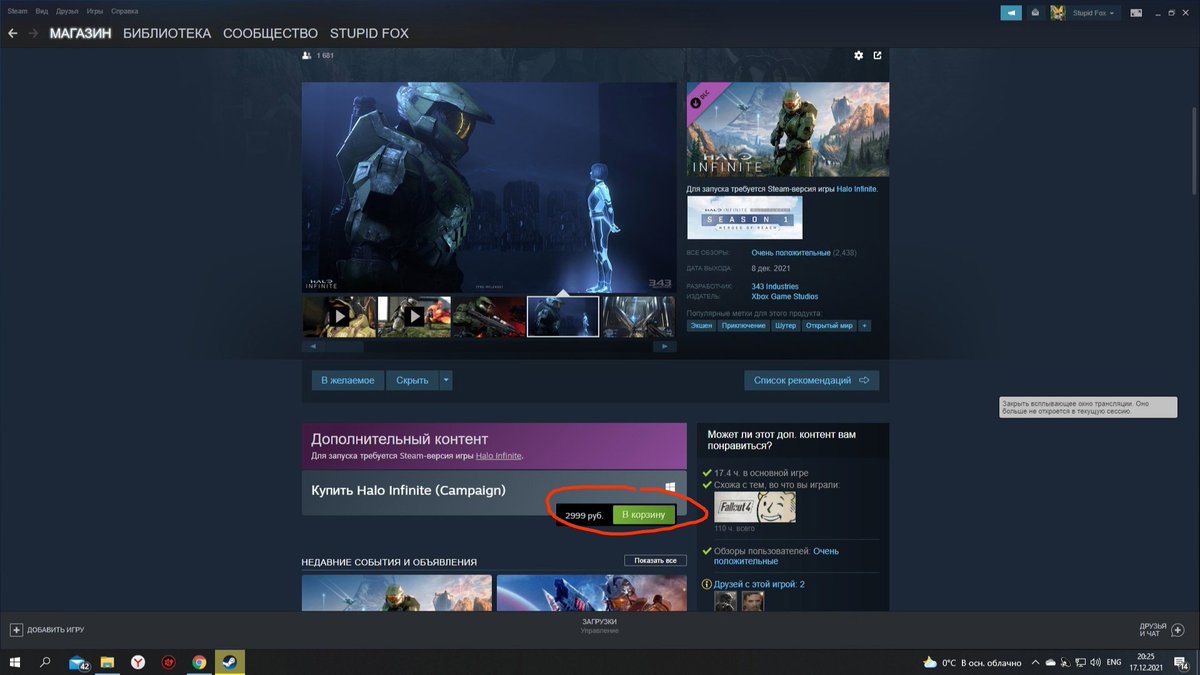The height and width of the screenshot is (675, 1200).
Task: Switch to the СООБЩЕСТВО tab
Action: point(270,33)
